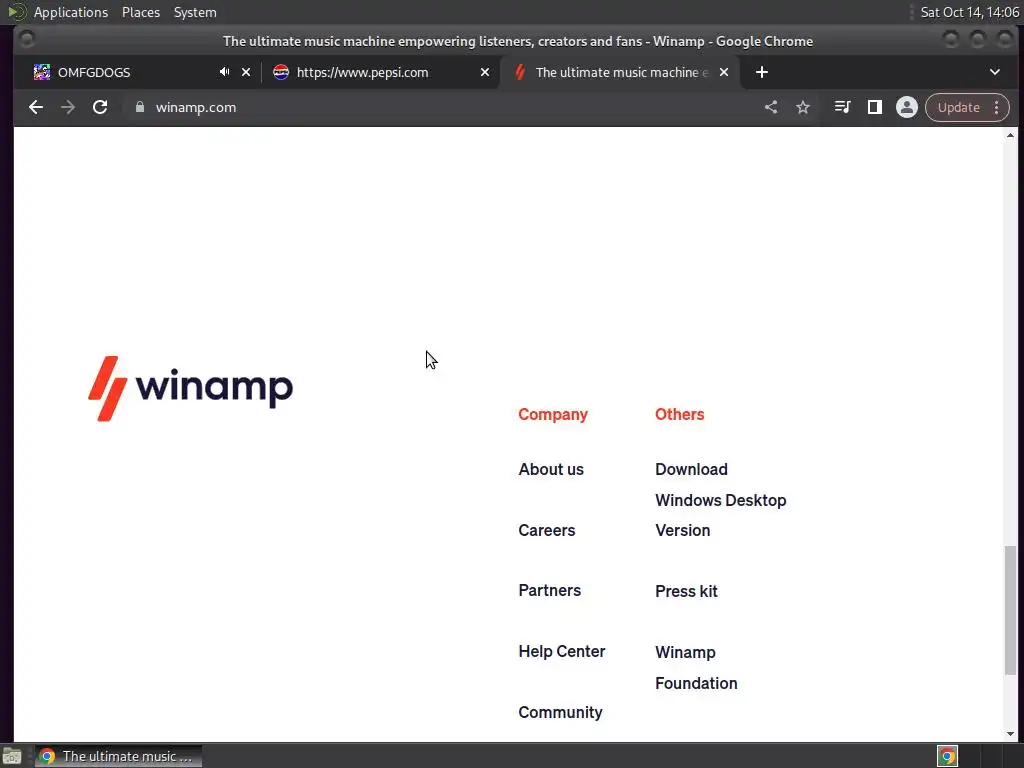The height and width of the screenshot is (768, 1024).
Task: Click the Winamp logo in footer
Action: pos(191,388)
